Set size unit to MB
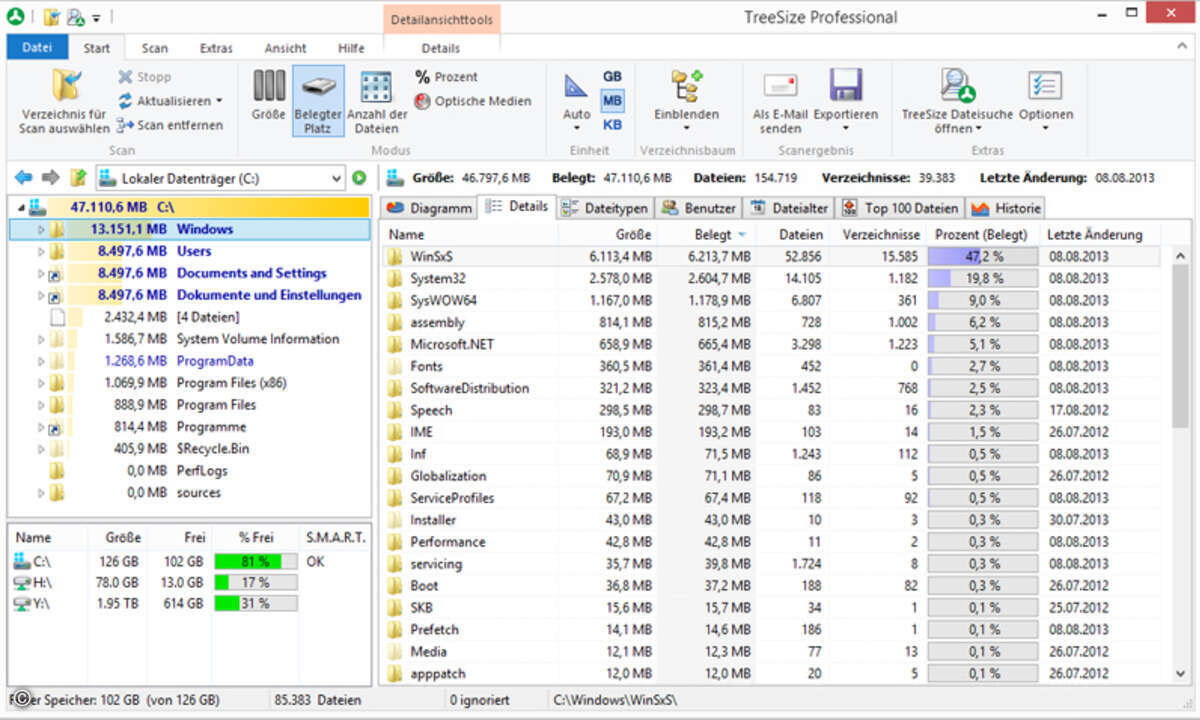 tap(612, 101)
